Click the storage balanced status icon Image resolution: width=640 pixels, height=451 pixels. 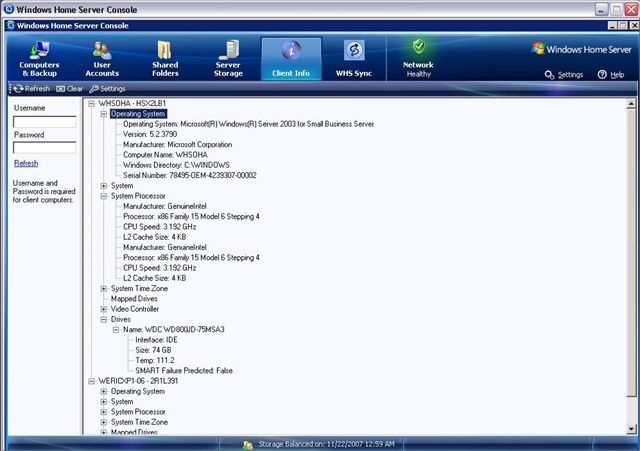247,445
